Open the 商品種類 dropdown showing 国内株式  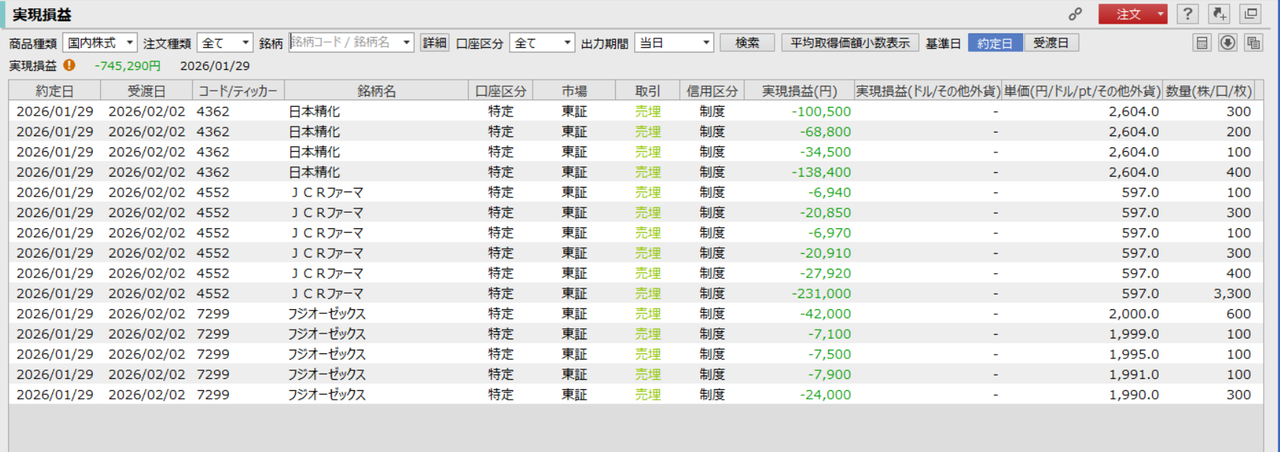(100, 43)
